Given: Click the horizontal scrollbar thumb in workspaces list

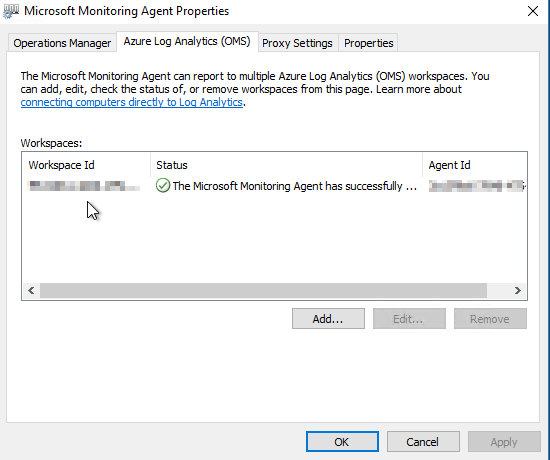Looking at the screenshot, I should (x=263, y=290).
